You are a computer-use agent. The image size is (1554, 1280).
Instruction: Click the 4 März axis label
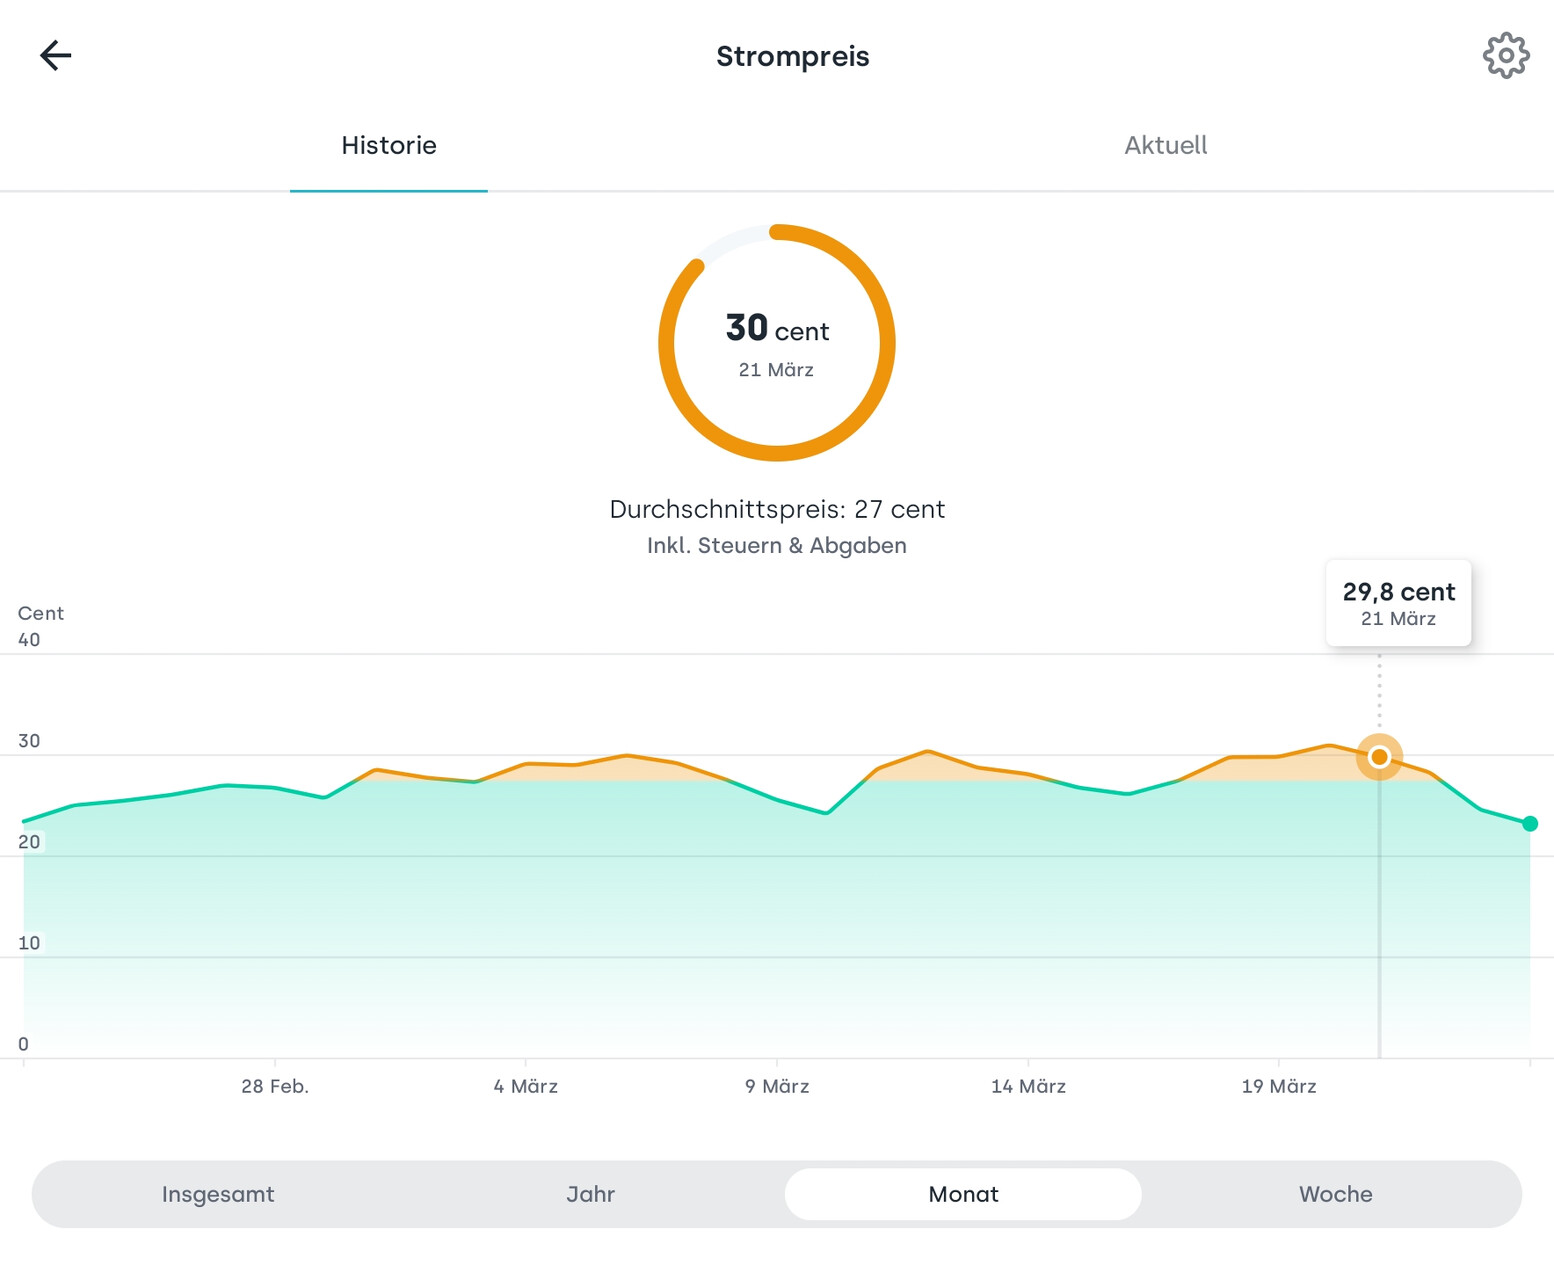(x=525, y=1086)
